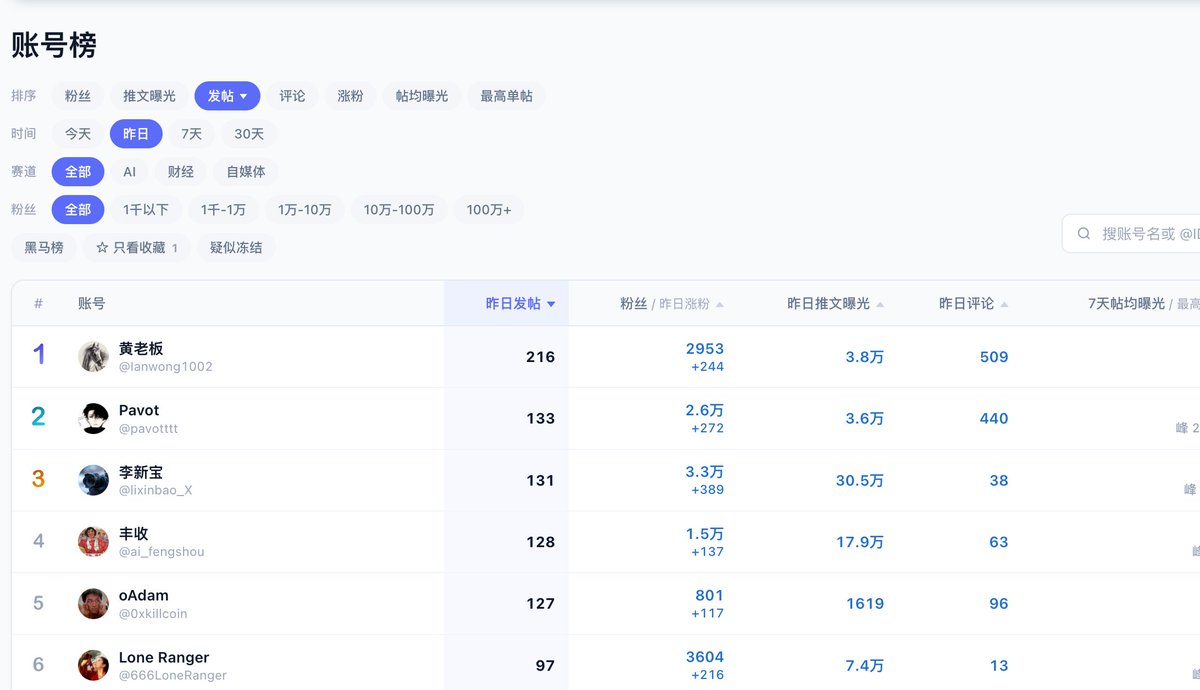Click 黄老板 post count 216
Viewport: 1200px width, 690px height.
coord(541,357)
